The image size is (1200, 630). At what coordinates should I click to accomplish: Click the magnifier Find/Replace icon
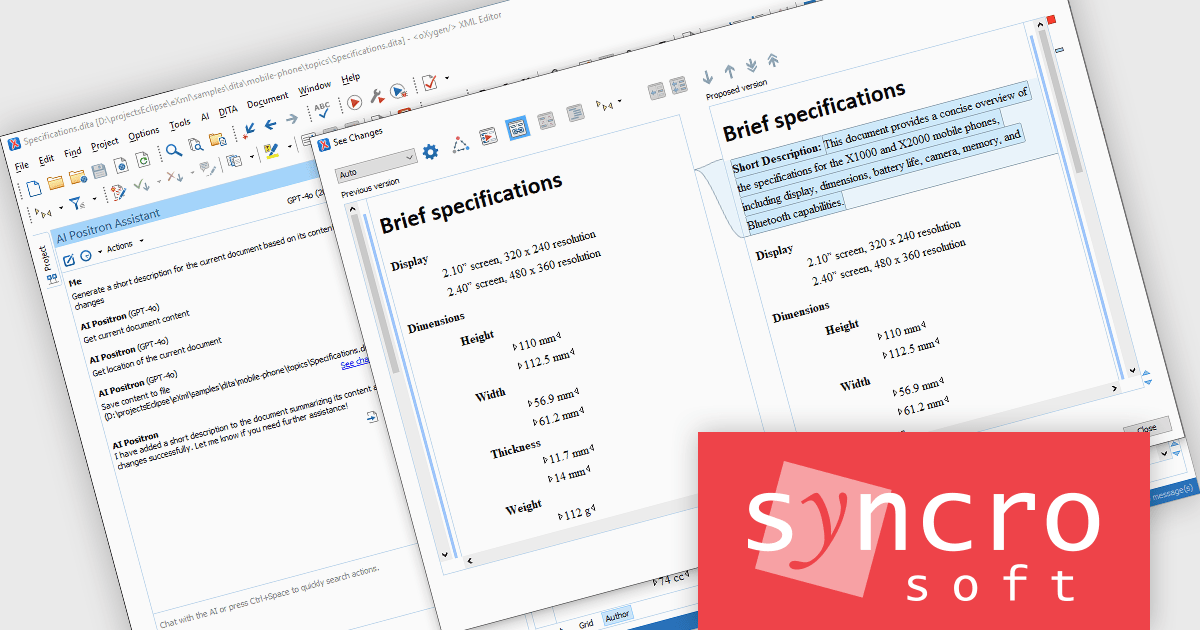point(172,151)
